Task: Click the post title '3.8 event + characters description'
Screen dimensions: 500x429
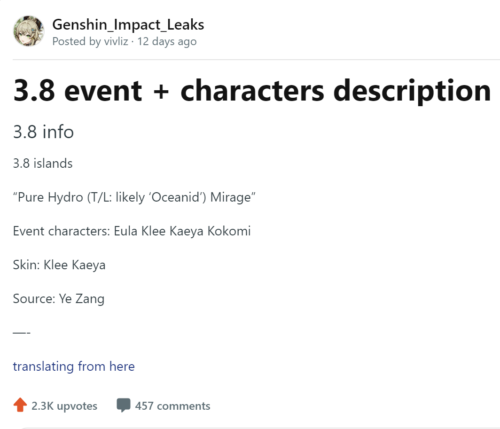Action: [252, 91]
